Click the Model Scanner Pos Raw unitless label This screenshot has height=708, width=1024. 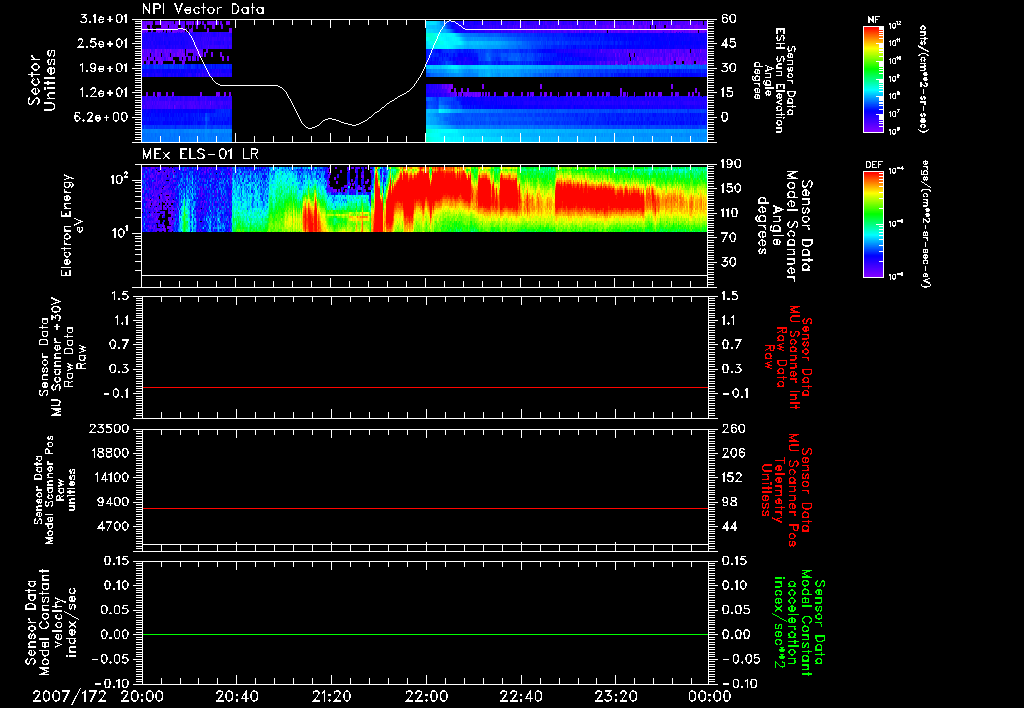point(56,490)
